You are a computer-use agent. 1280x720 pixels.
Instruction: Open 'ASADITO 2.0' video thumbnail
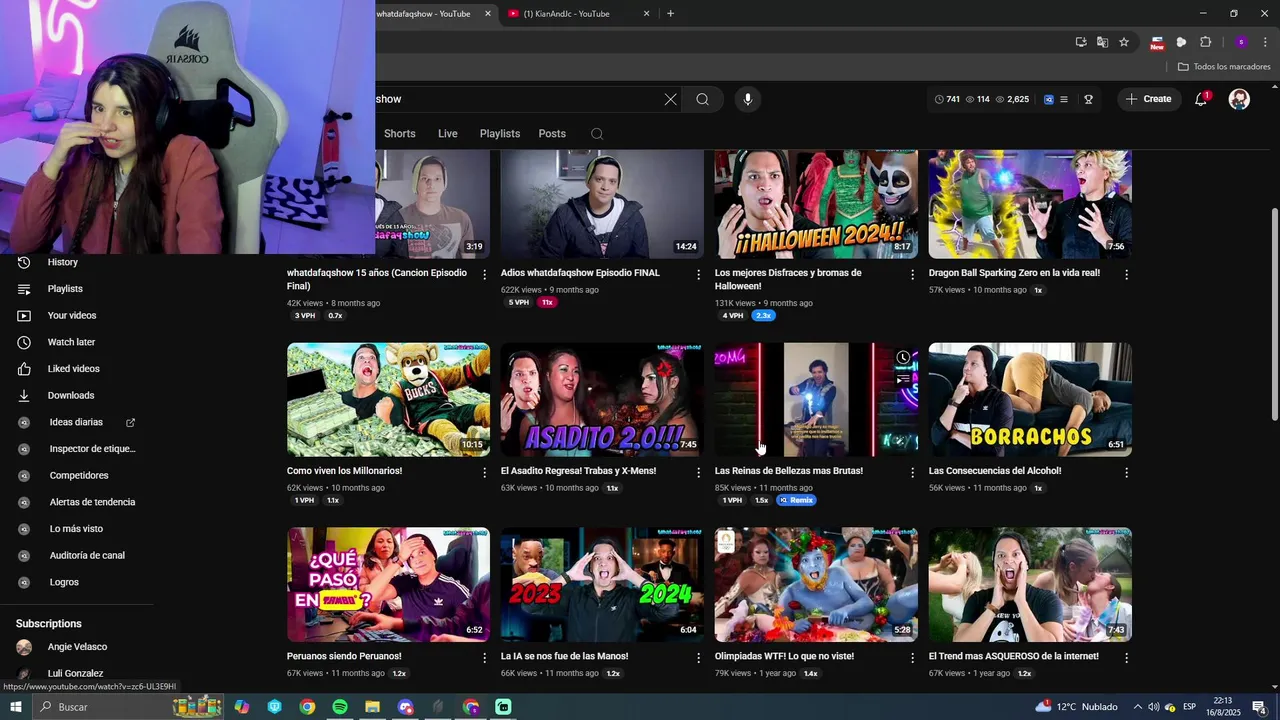point(602,400)
